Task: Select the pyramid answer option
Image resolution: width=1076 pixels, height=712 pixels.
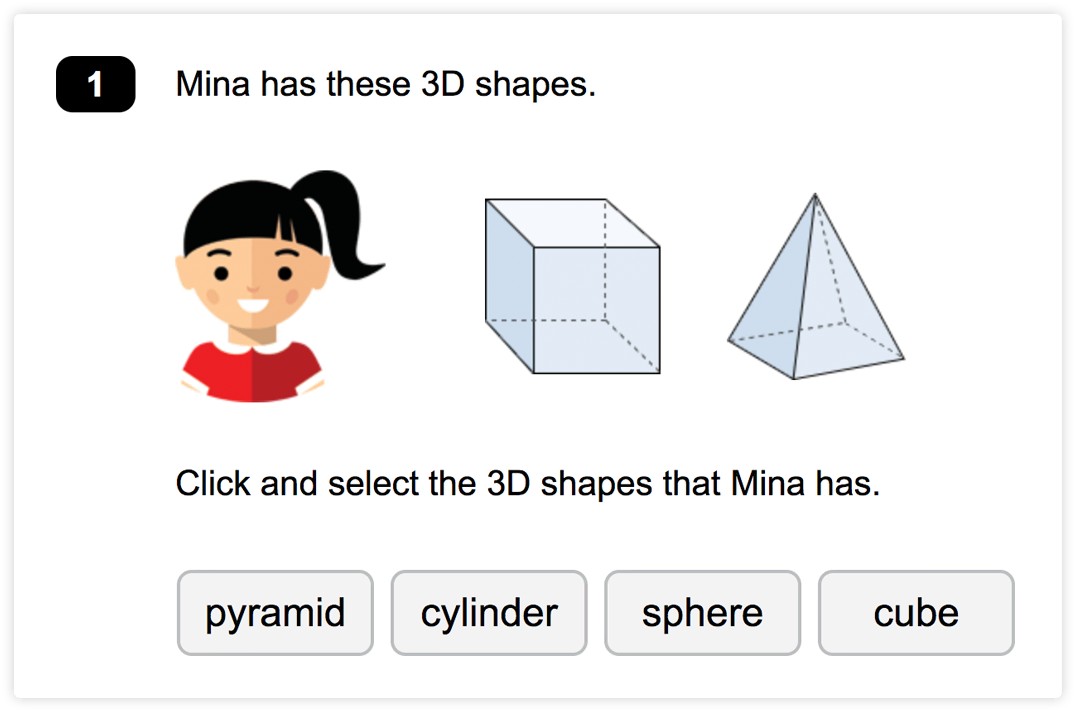Action: point(275,613)
